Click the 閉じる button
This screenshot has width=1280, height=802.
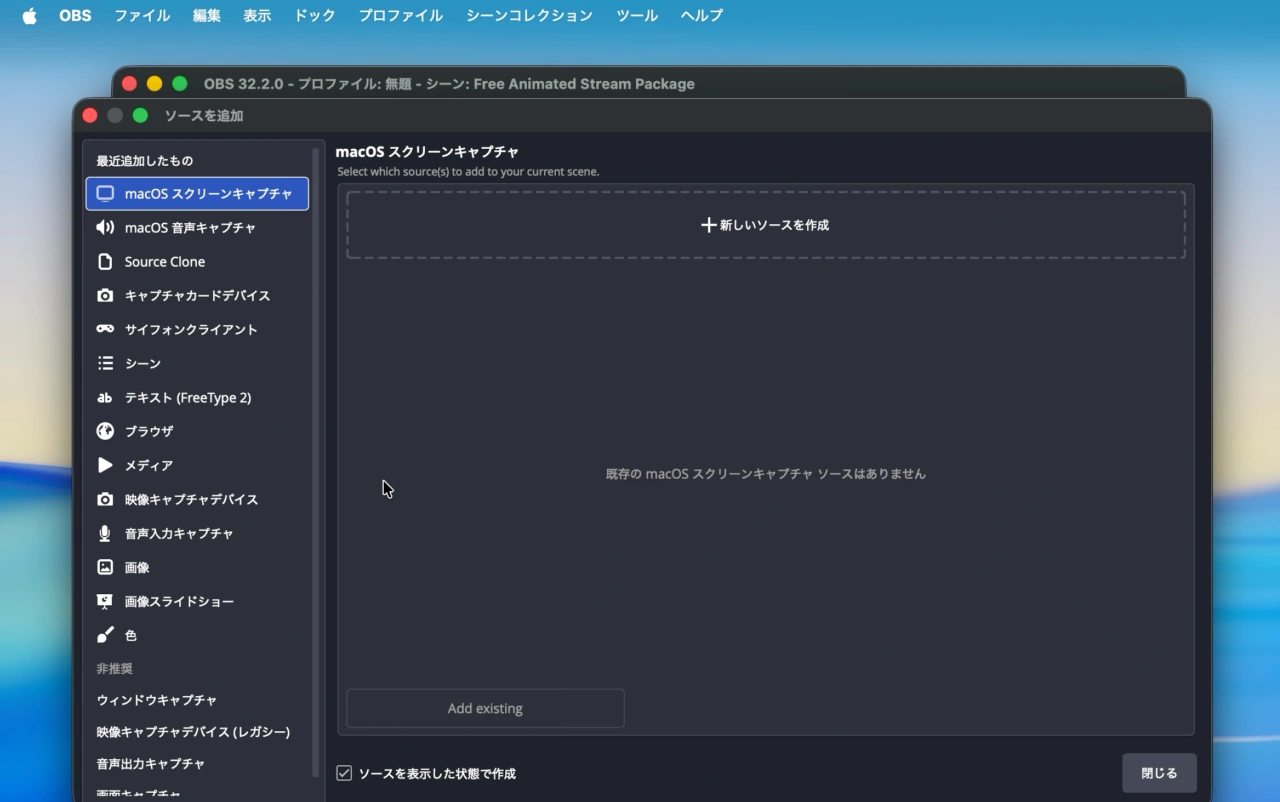pyautogui.click(x=1159, y=773)
